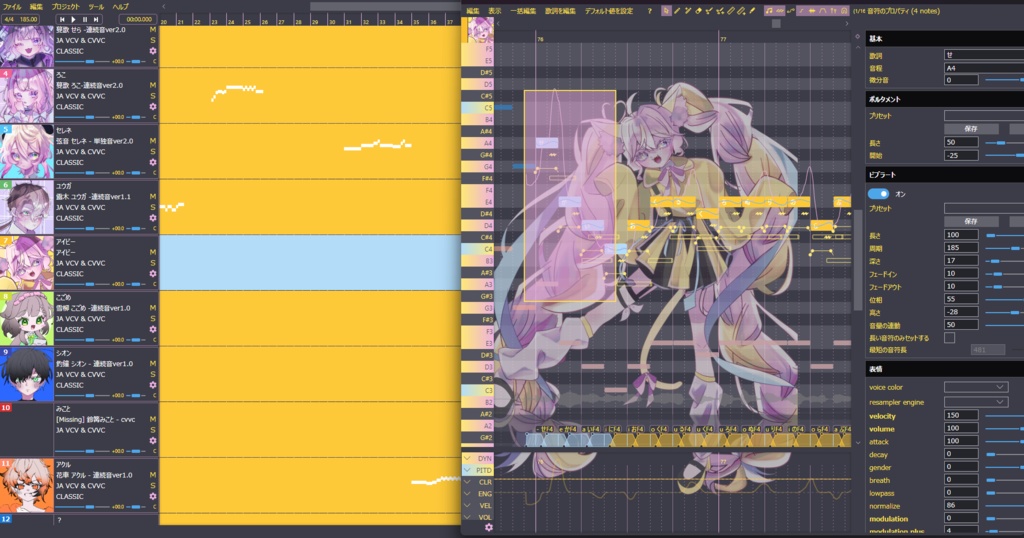The image size is (1024, 538).
Task: Open expression settings gear below VOL
Action: coord(488,528)
